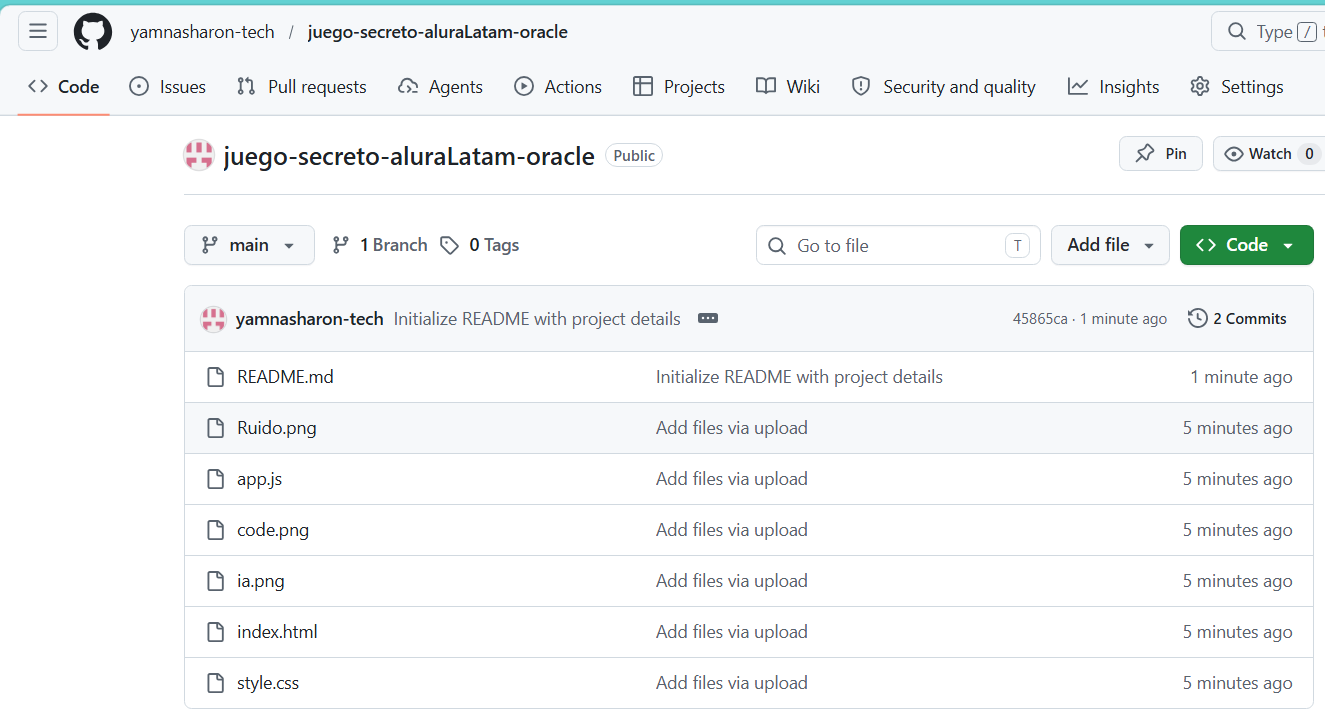This screenshot has height=726, width=1325.
Task: View the 0 Tags link
Action: (x=480, y=245)
